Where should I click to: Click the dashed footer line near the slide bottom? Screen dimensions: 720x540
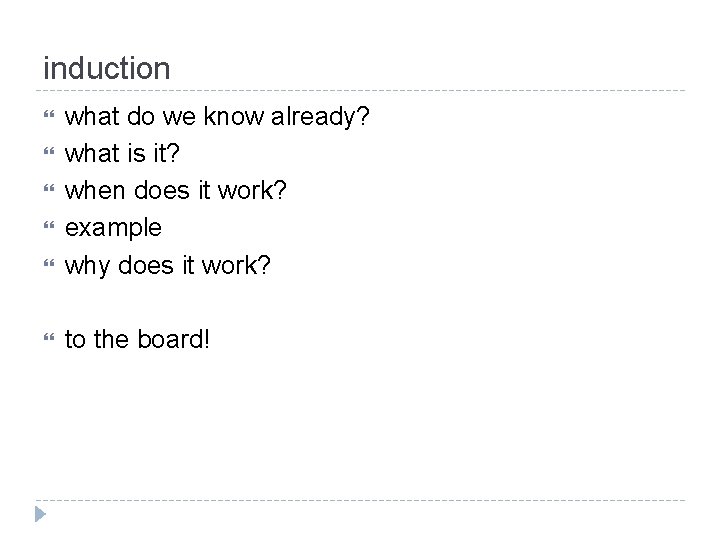pyautogui.click(x=360, y=500)
